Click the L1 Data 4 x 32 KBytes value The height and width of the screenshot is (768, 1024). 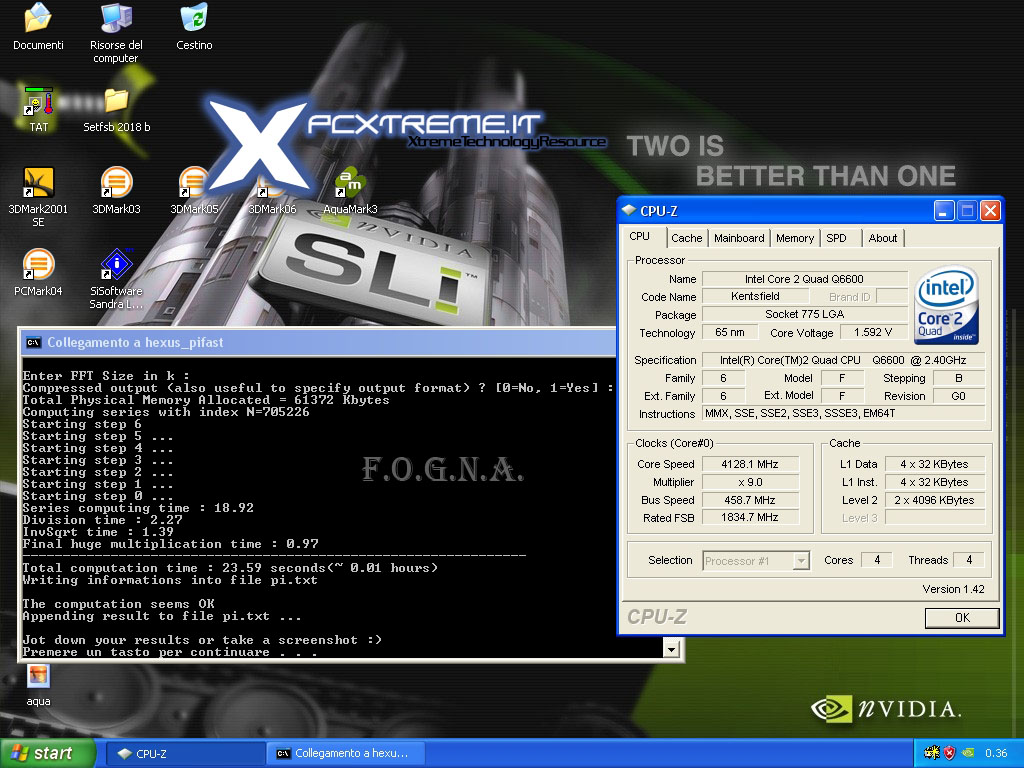tap(935, 464)
